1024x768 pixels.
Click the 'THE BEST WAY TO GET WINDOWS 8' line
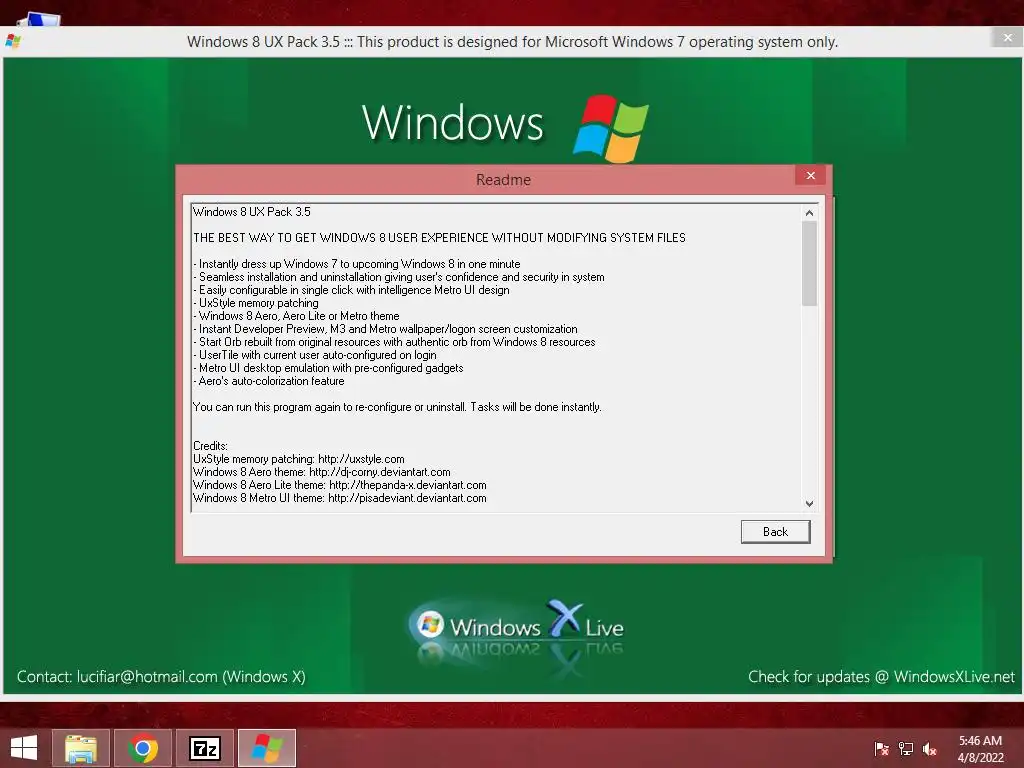pos(440,238)
